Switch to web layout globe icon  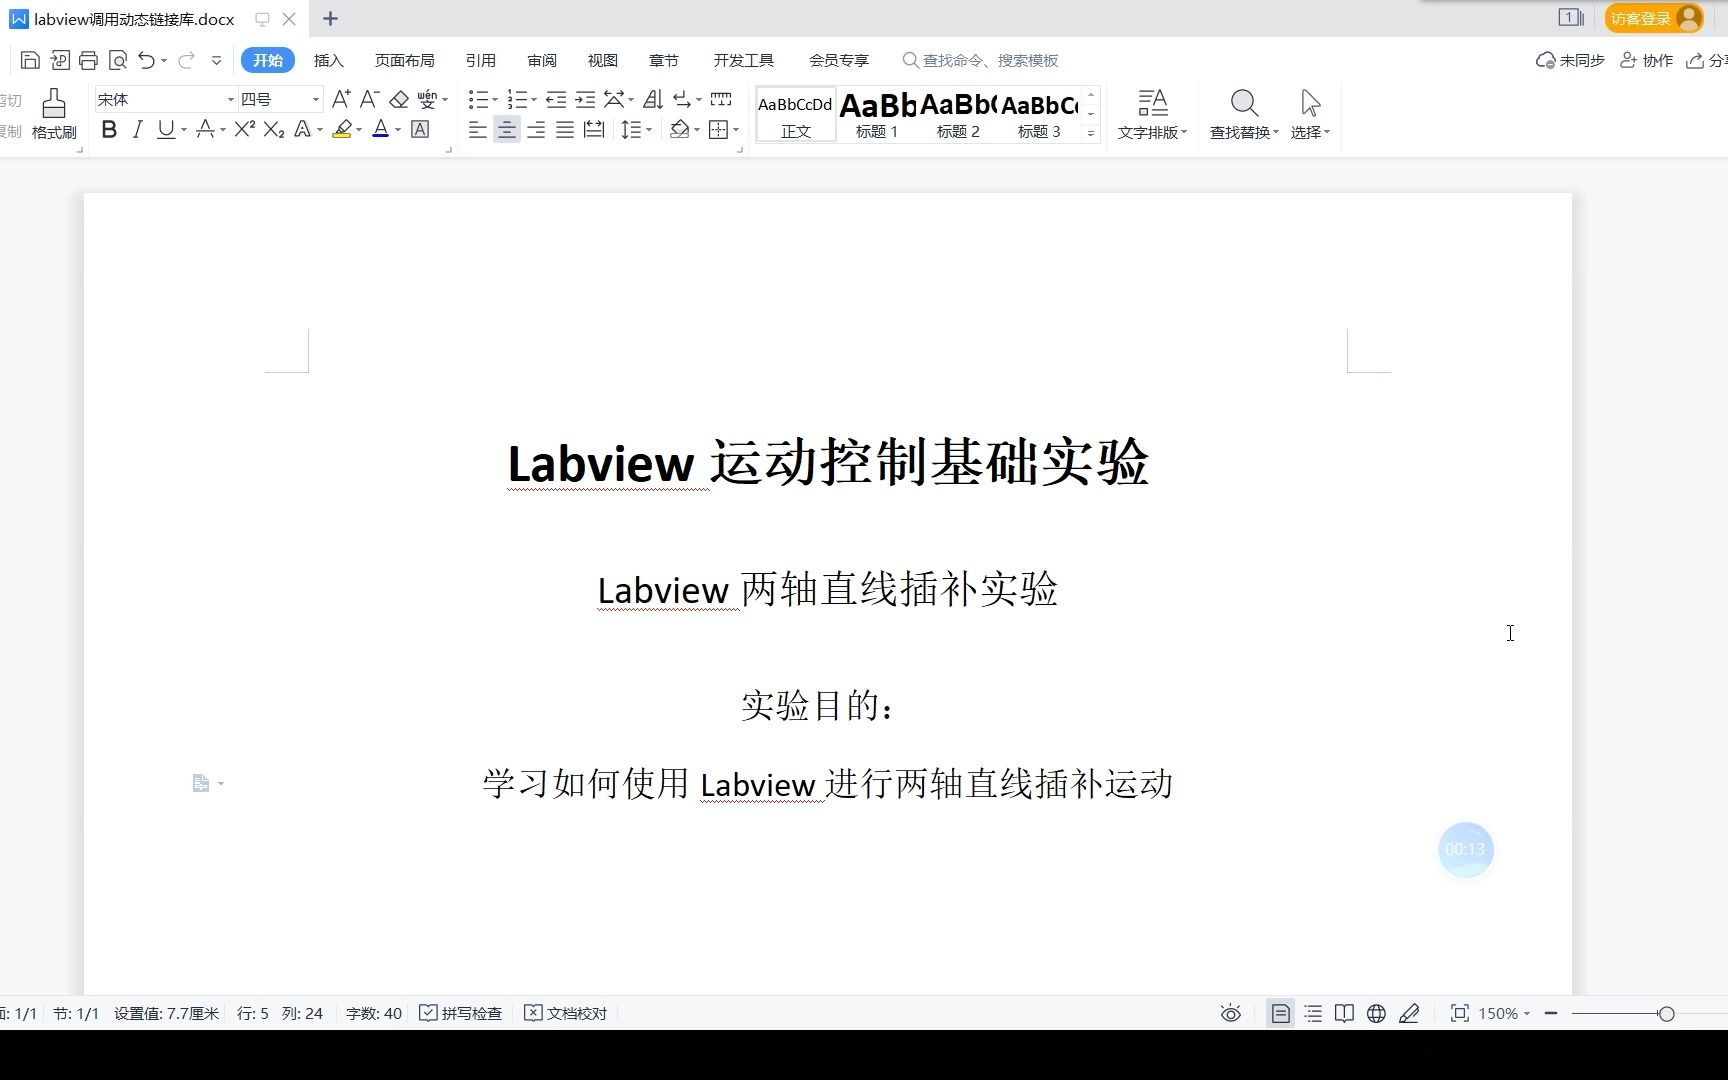point(1377,1013)
